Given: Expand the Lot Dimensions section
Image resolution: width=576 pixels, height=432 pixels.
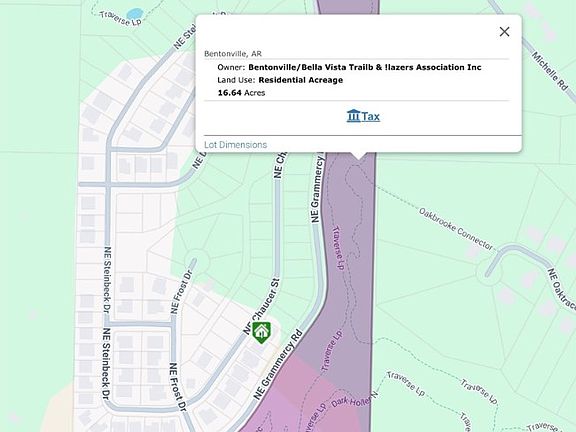Looking at the screenshot, I should [235, 145].
